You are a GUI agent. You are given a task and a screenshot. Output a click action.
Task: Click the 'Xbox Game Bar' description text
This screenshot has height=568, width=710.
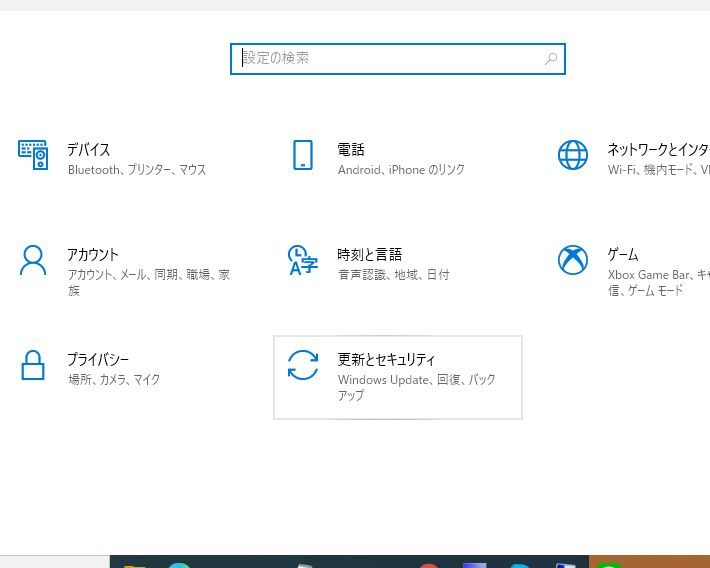click(648, 275)
